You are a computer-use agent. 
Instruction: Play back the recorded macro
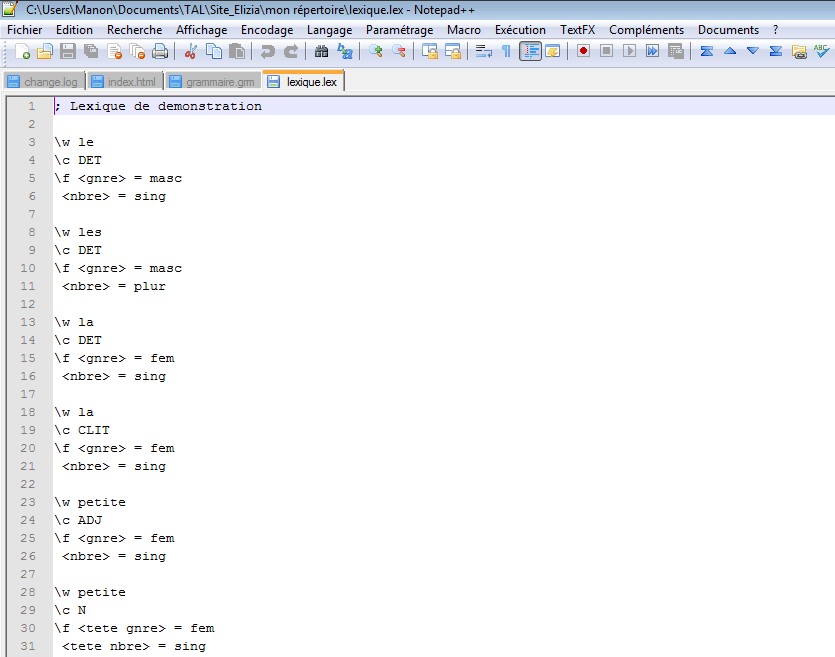tap(629, 51)
